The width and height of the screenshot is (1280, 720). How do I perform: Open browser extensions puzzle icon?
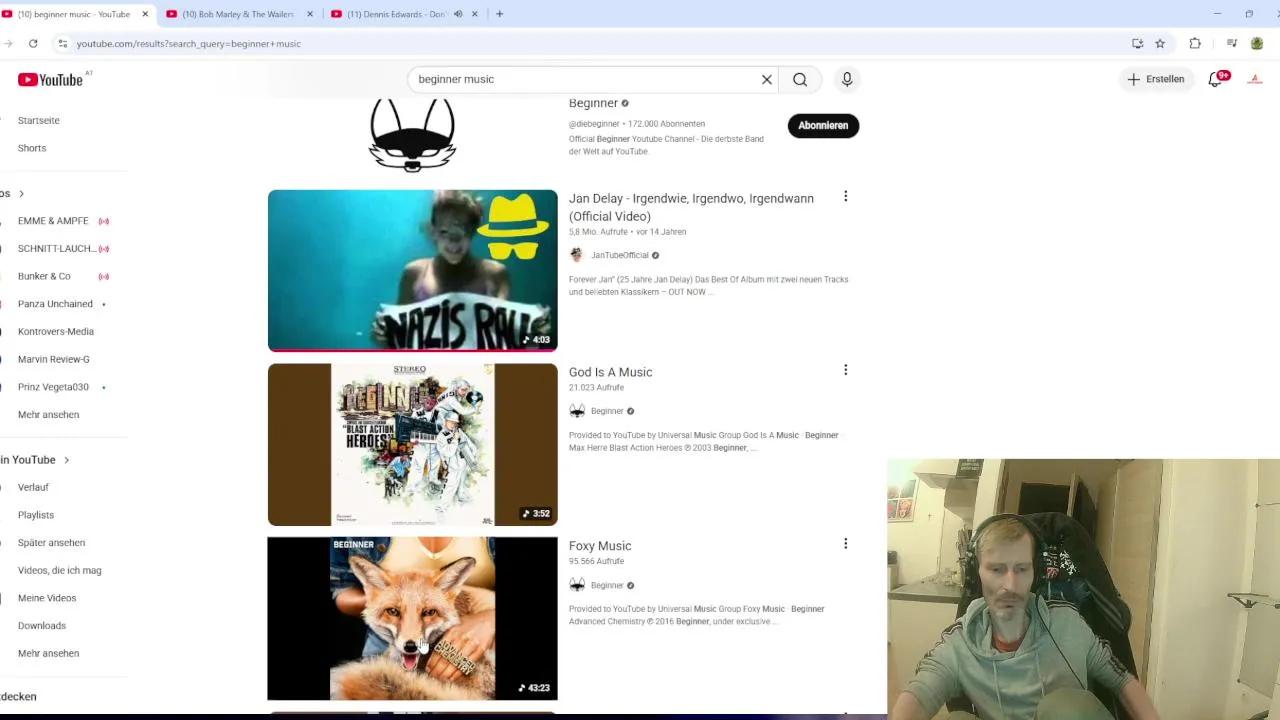(1195, 43)
